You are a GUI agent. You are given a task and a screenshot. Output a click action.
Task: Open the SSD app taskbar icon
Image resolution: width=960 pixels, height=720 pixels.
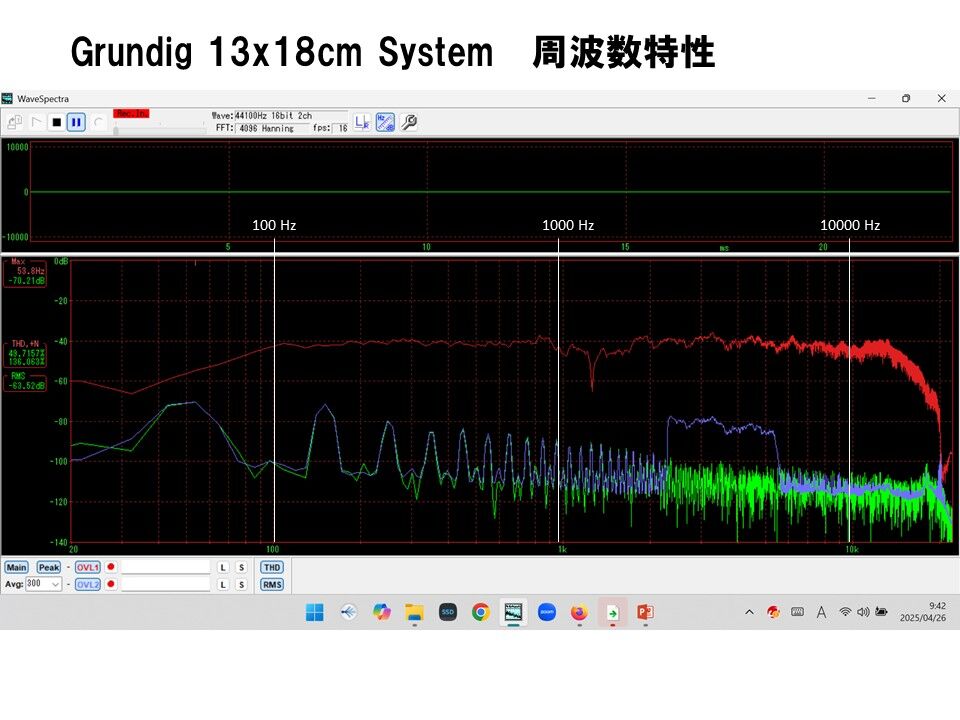click(448, 612)
